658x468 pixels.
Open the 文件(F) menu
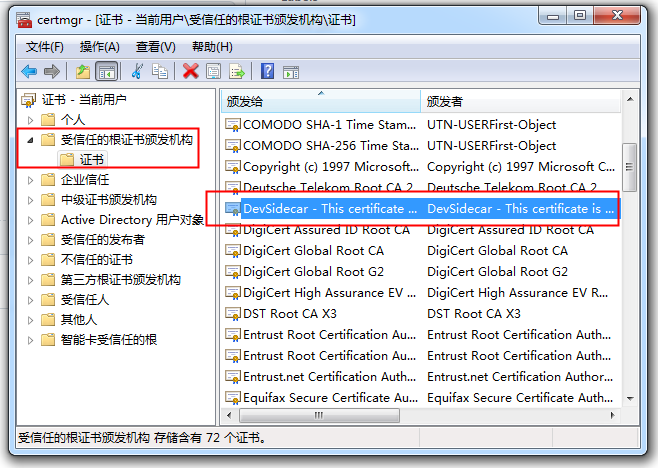tap(44, 47)
